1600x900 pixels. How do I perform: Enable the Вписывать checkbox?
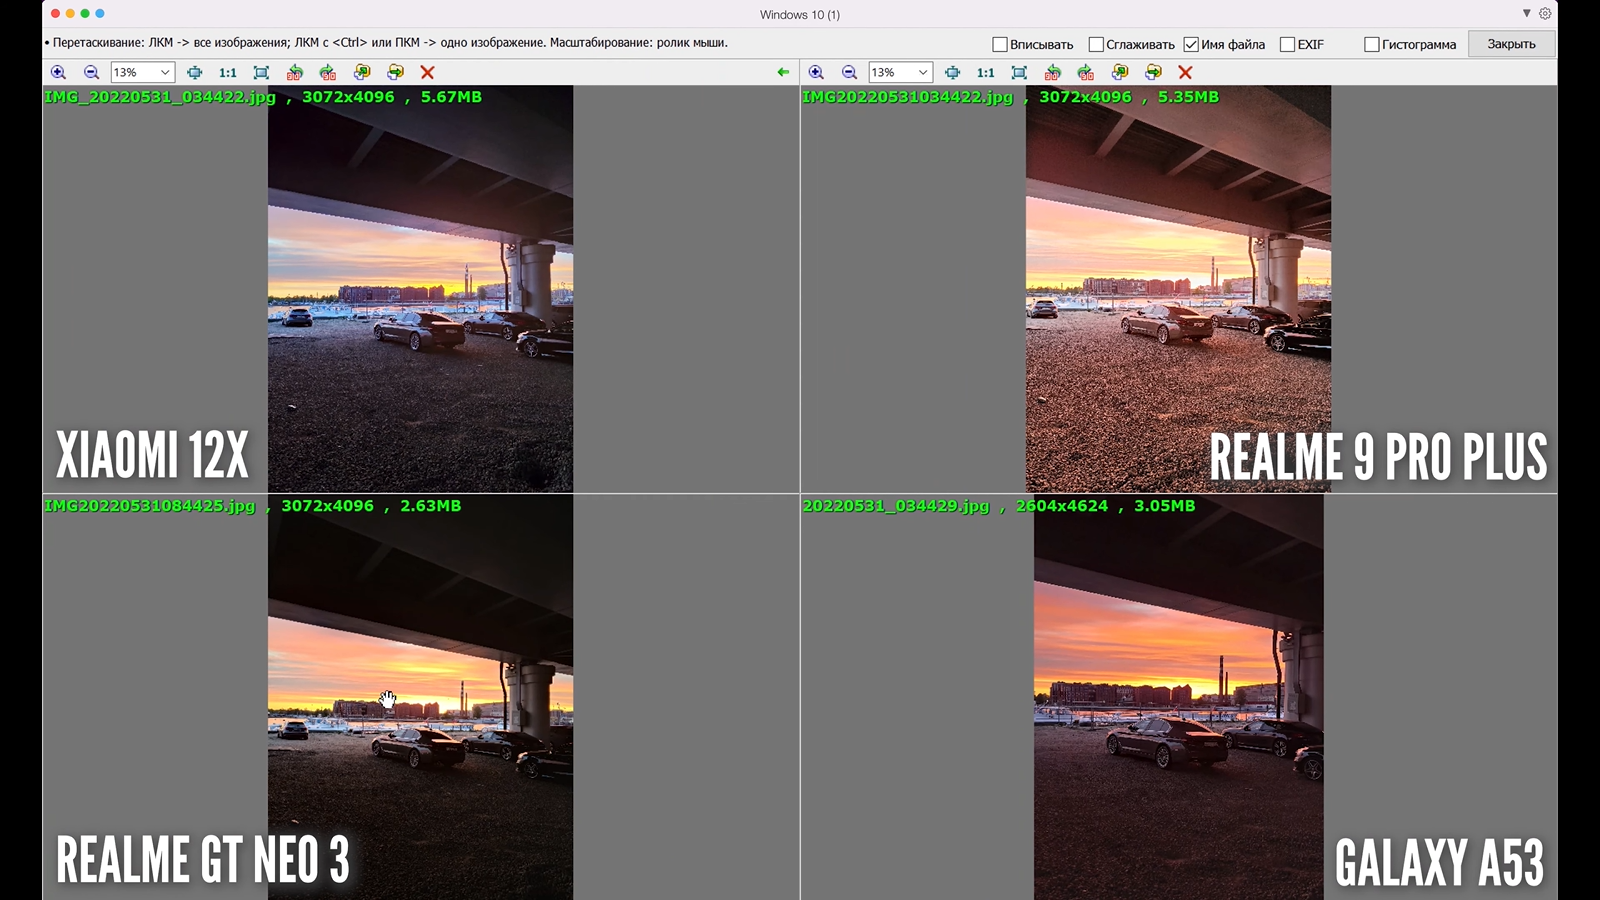999,44
